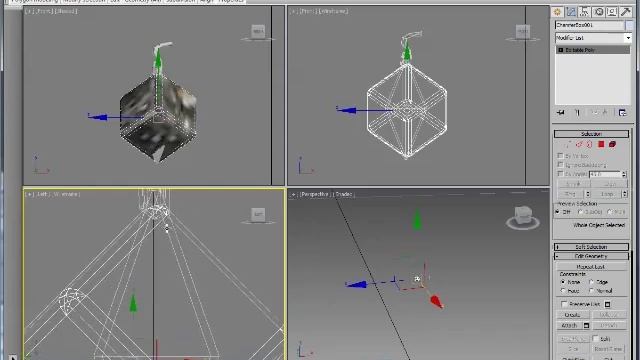The height and width of the screenshot is (360, 640).
Task: Edit the ChamferBox001 object name field
Action: click(589, 25)
